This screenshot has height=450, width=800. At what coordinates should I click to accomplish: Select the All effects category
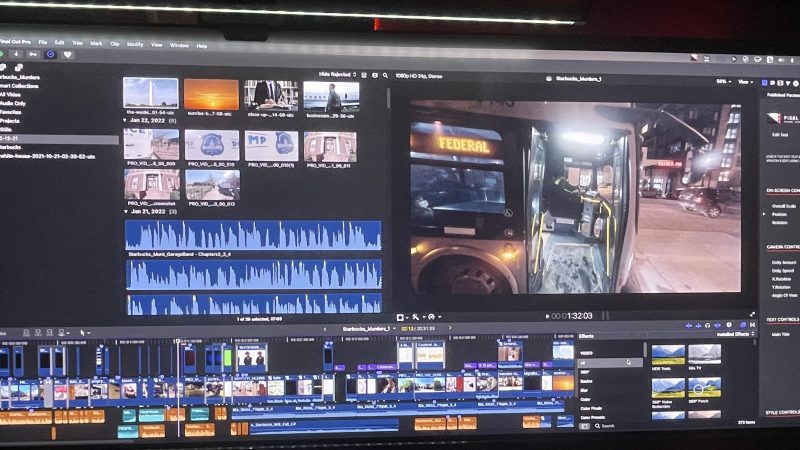tap(610, 363)
